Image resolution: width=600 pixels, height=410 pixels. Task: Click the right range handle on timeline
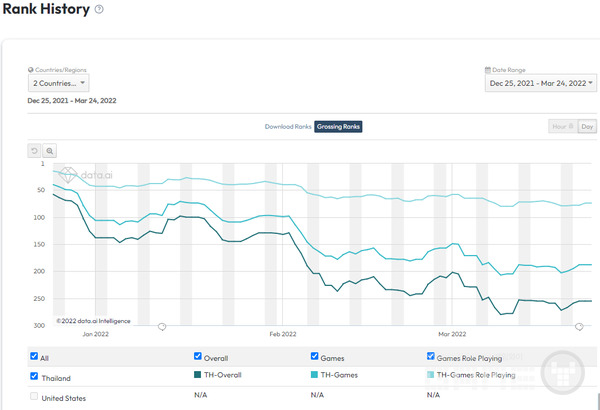pyautogui.click(x=579, y=327)
